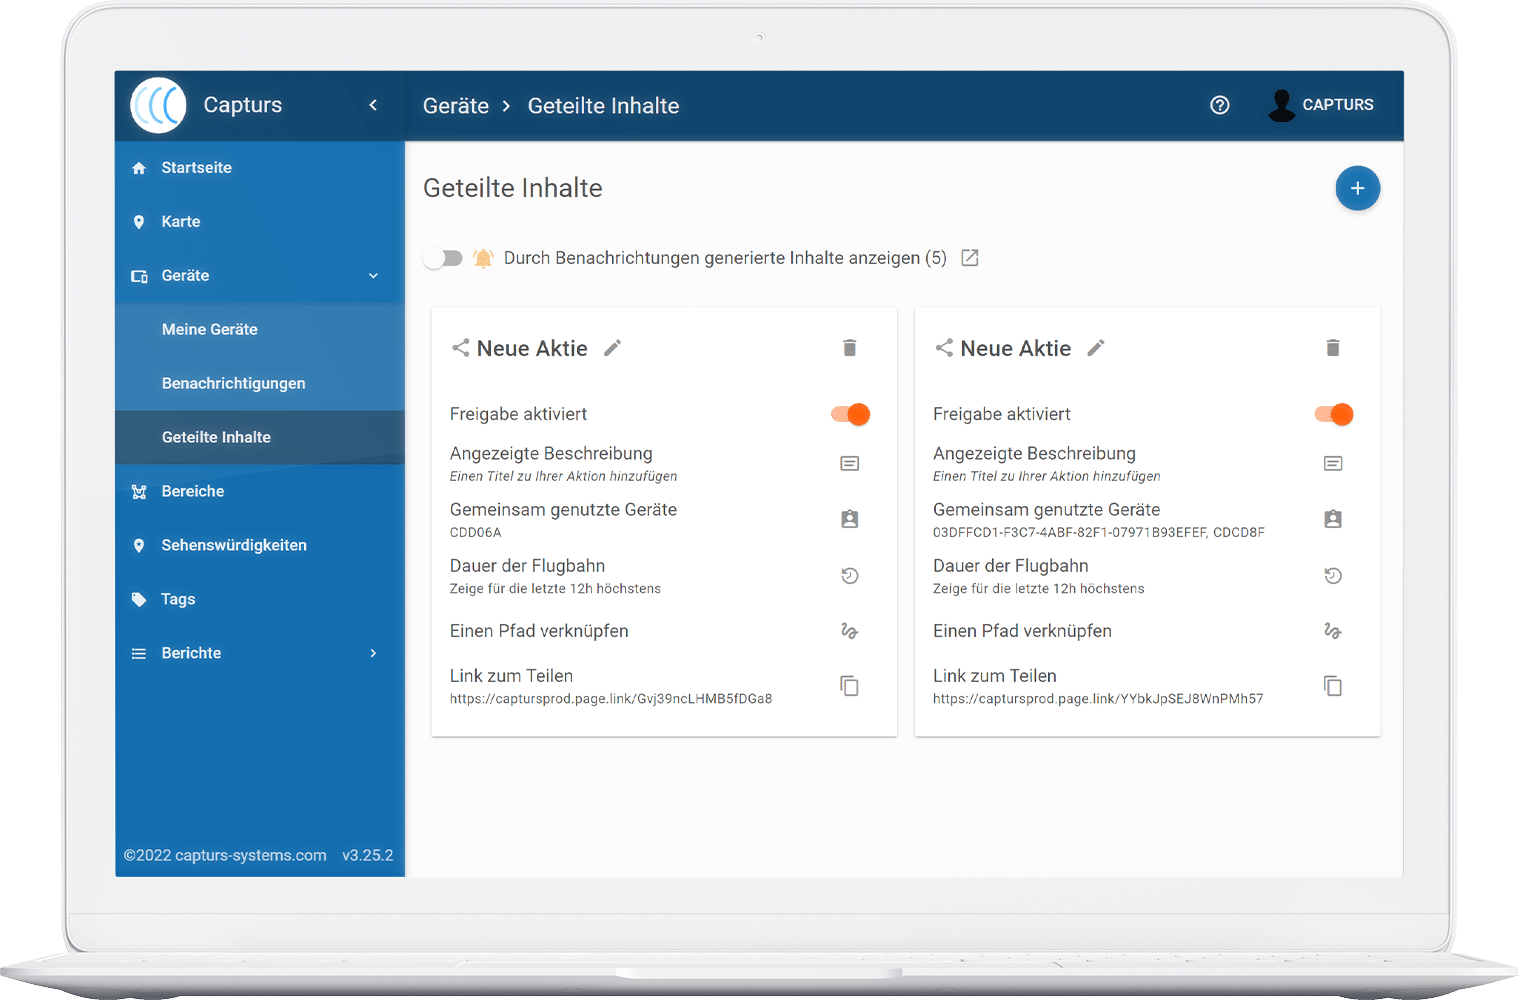Click share icon on CDCD8F card
Screen dimensions: 1518x1000
[x=944, y=348]
